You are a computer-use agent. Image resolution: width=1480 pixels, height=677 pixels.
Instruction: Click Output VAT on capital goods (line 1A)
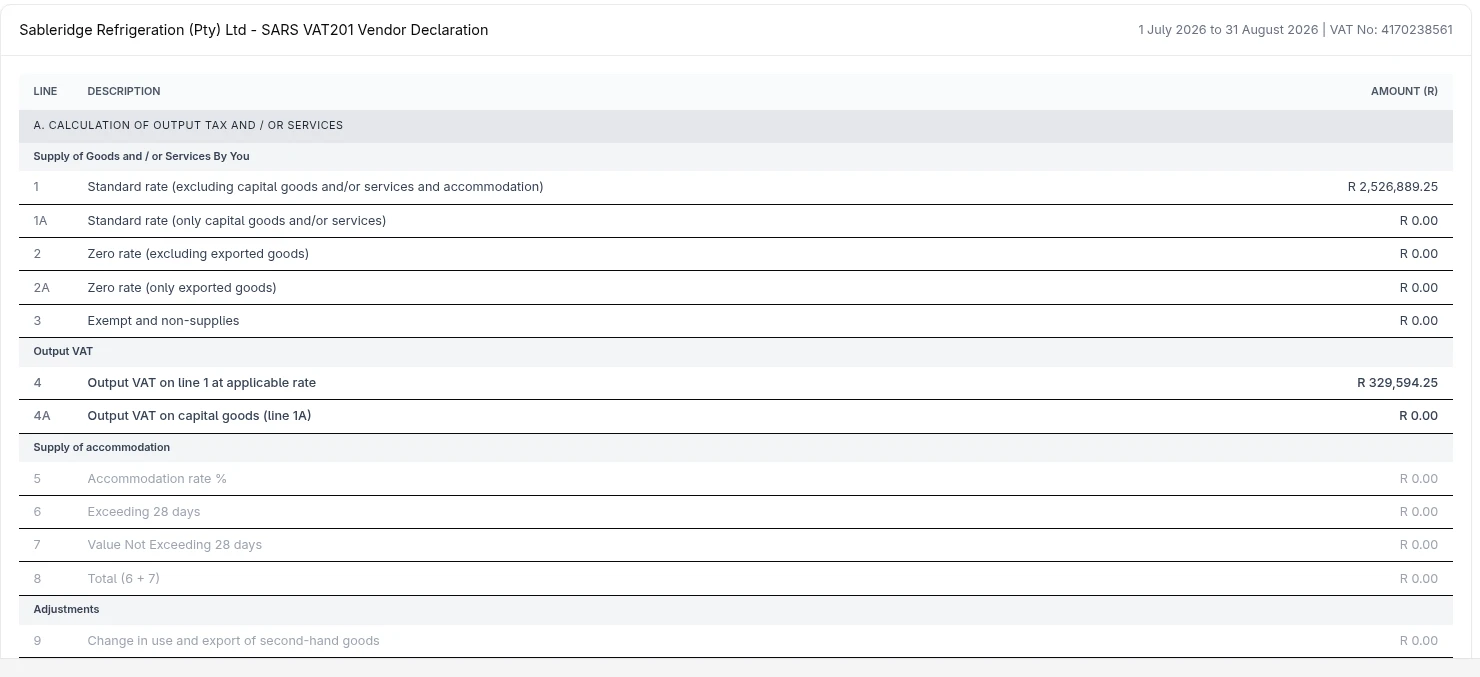(199, 416)
